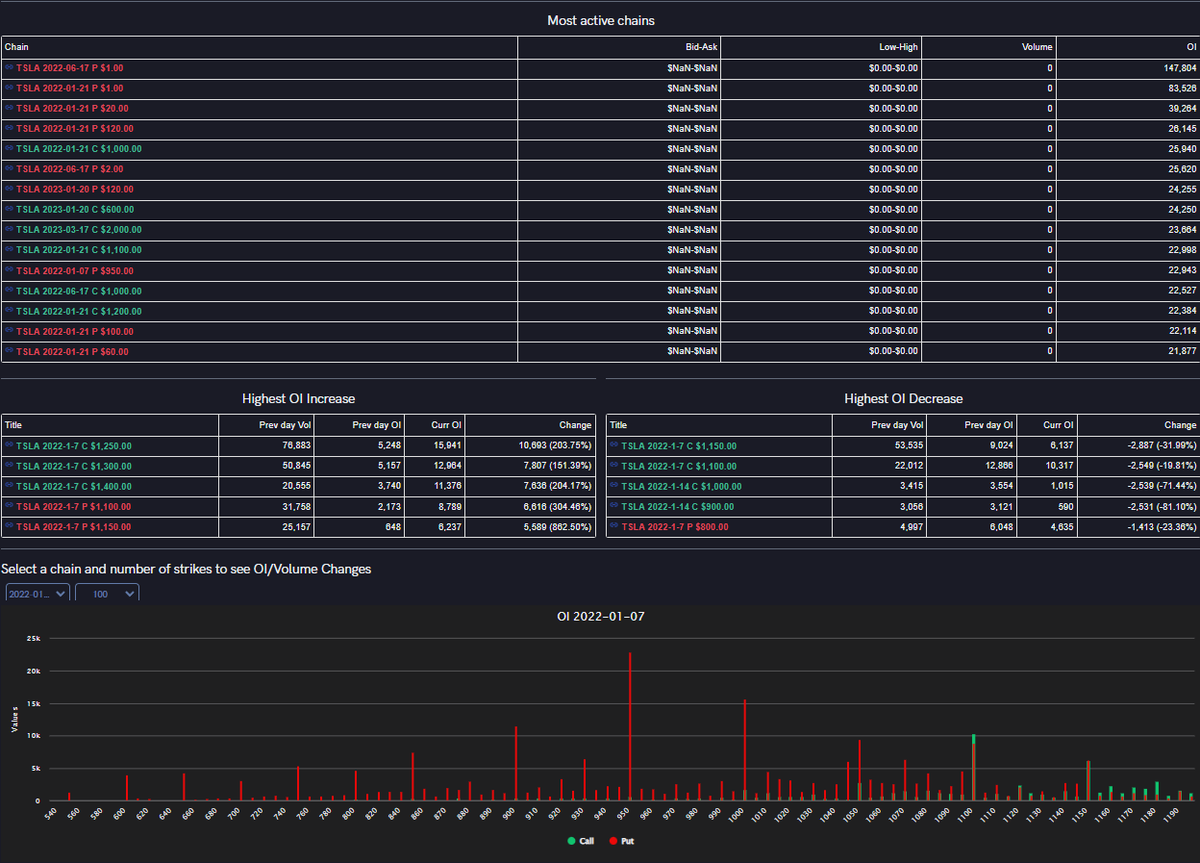This screenshot has width=1200, height=863.
Task: Click the Highest OI Increase heading
Action: point(298,398)
